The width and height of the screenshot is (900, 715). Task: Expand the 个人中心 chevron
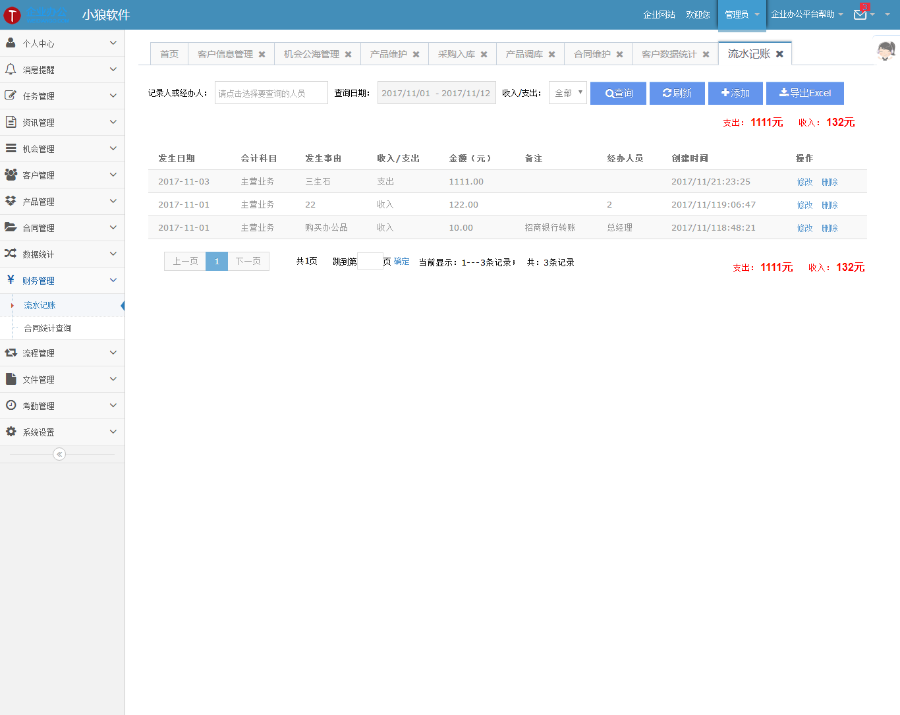113,43
